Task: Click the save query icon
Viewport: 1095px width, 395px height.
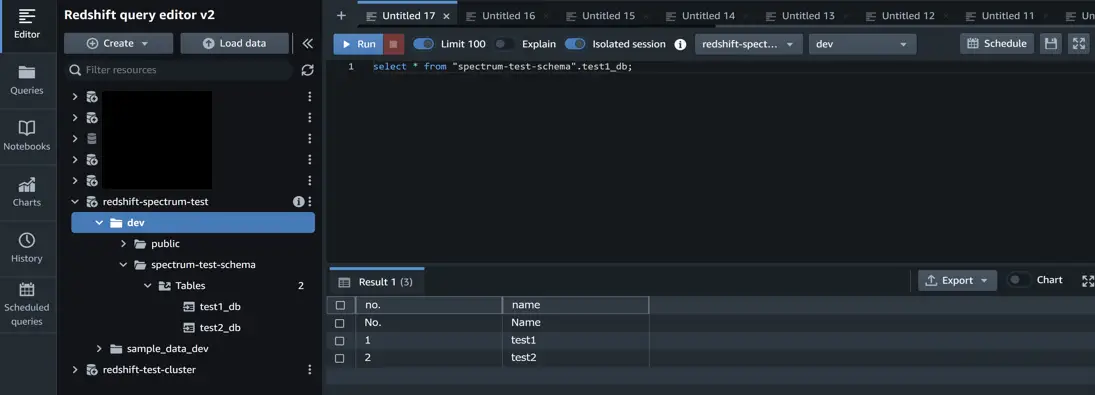Action: [1050, 44]
